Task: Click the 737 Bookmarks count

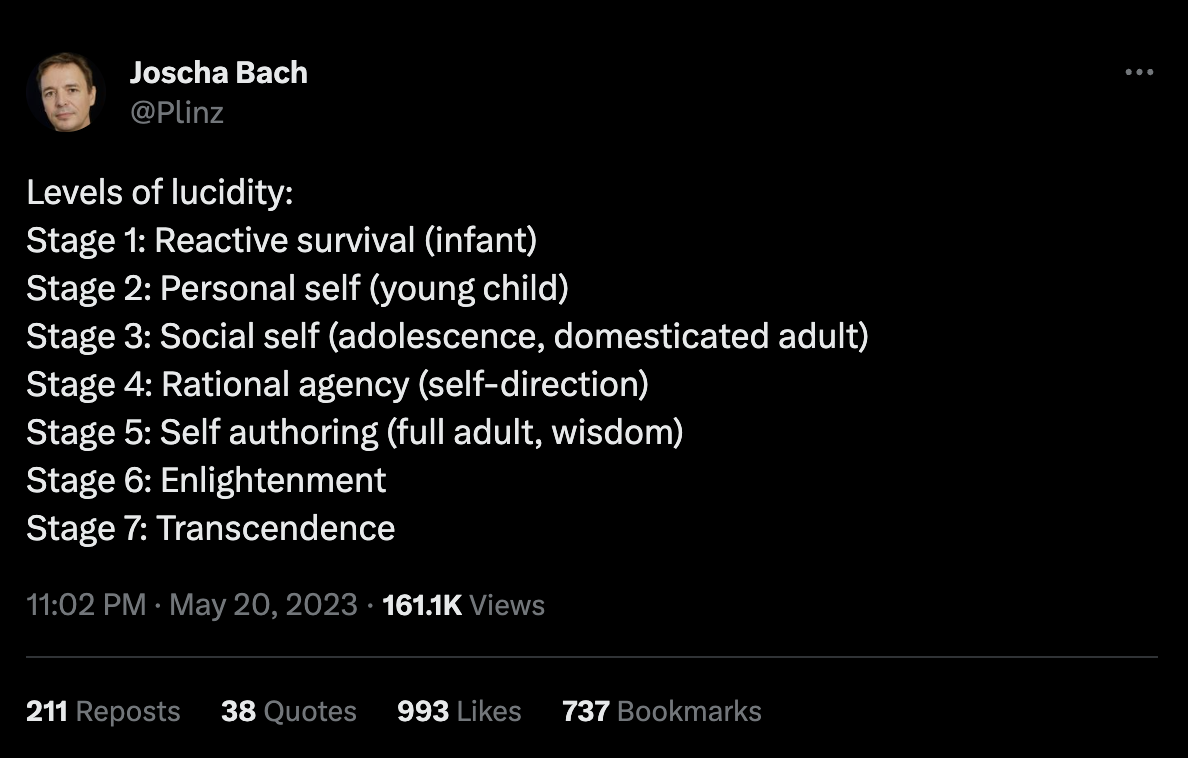Action: click(661, 711)
